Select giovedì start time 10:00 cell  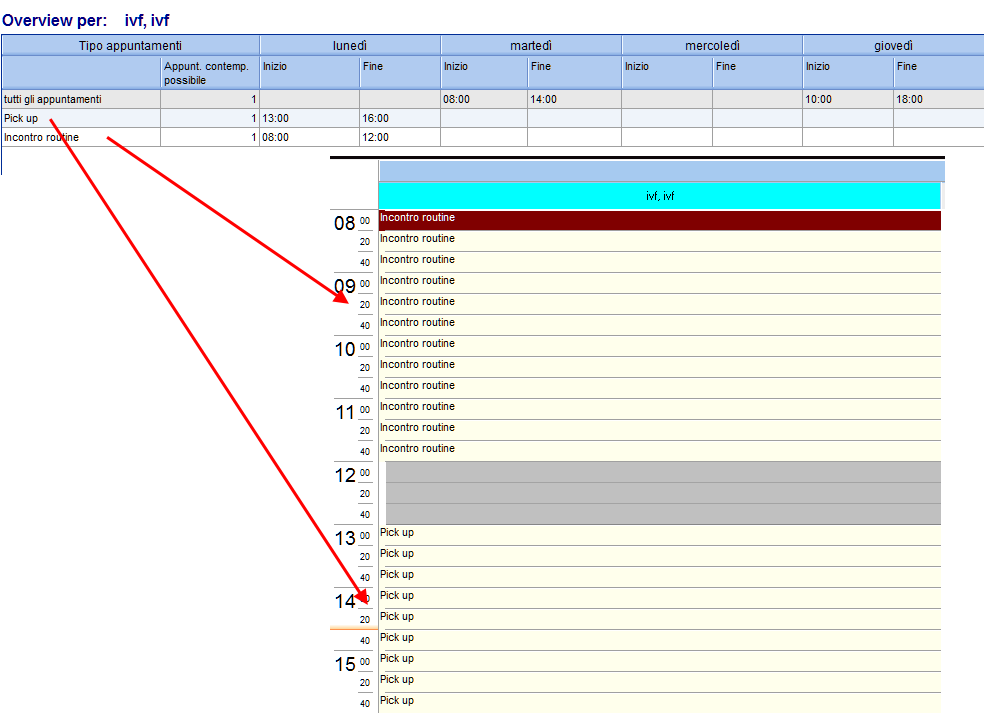(x=848, y=99)
